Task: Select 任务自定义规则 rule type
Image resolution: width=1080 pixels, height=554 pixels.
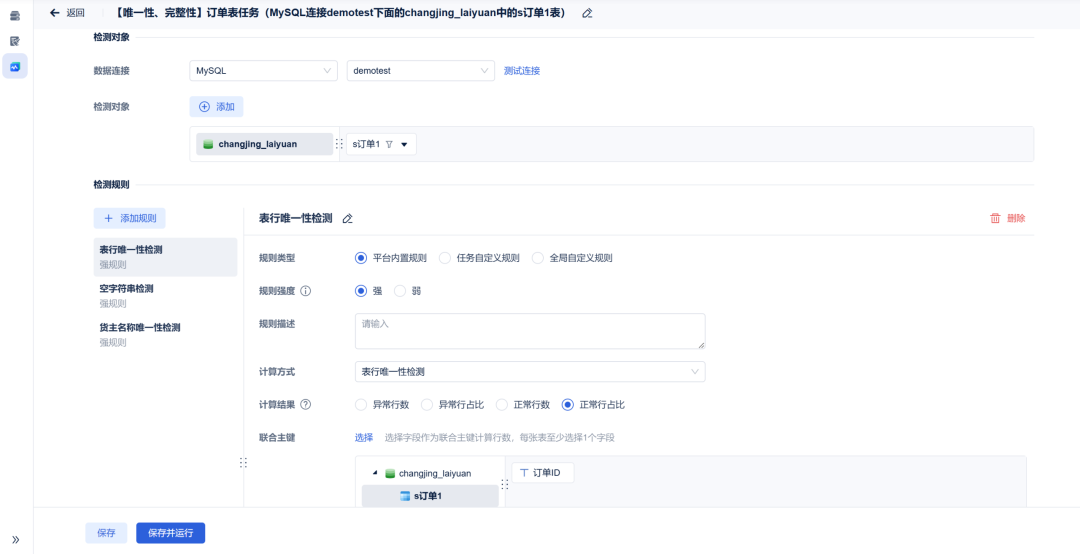Action: point(479,258)
